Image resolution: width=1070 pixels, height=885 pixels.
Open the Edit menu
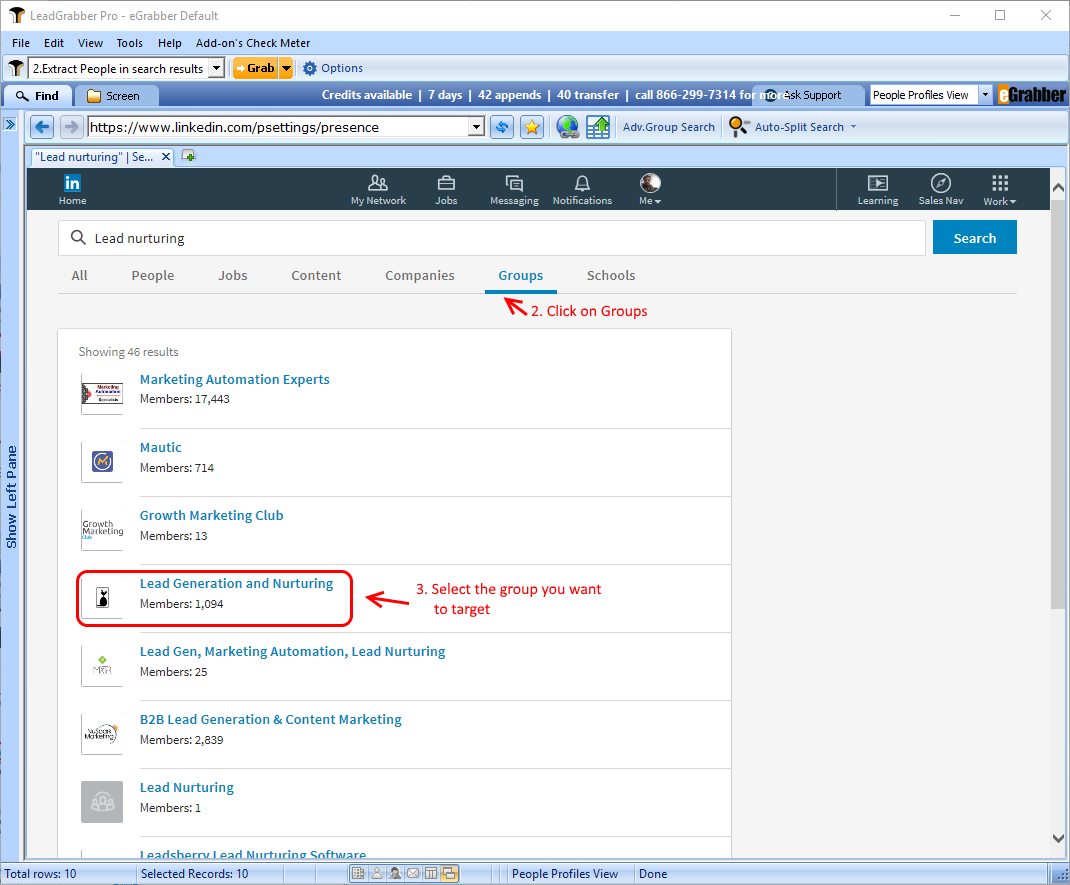coord(54,43)
